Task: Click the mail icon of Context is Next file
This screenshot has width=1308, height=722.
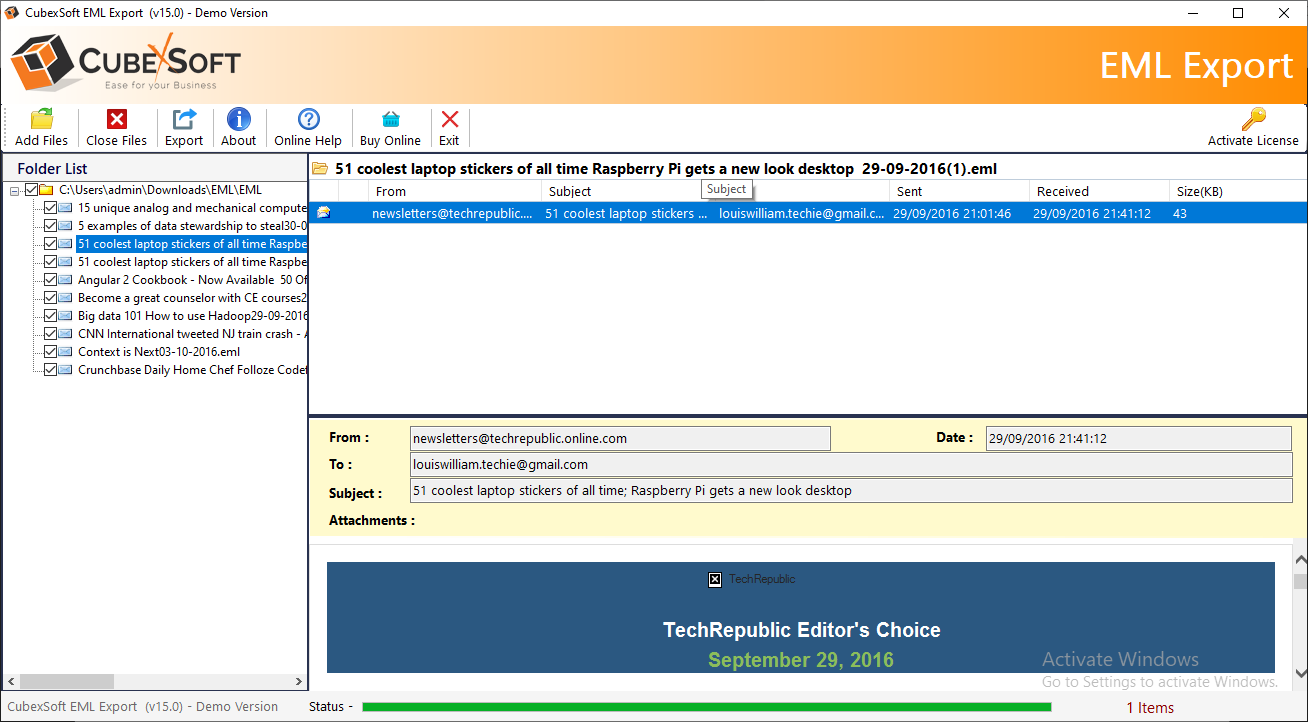Action: pos(66,352)
